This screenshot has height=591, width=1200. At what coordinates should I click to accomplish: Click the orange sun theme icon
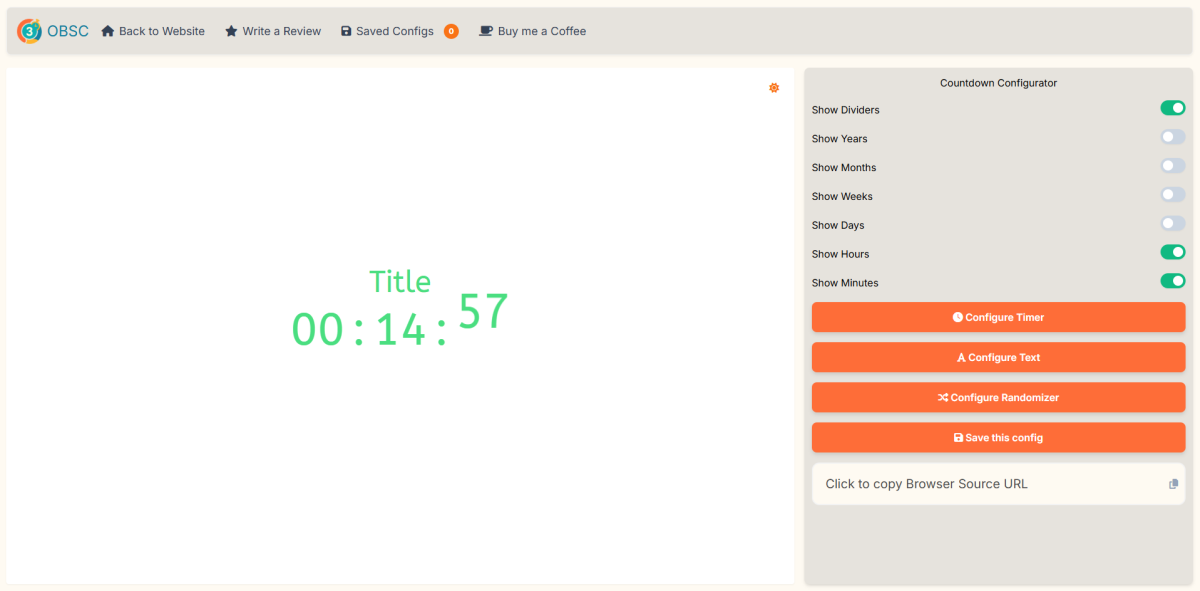774,88
